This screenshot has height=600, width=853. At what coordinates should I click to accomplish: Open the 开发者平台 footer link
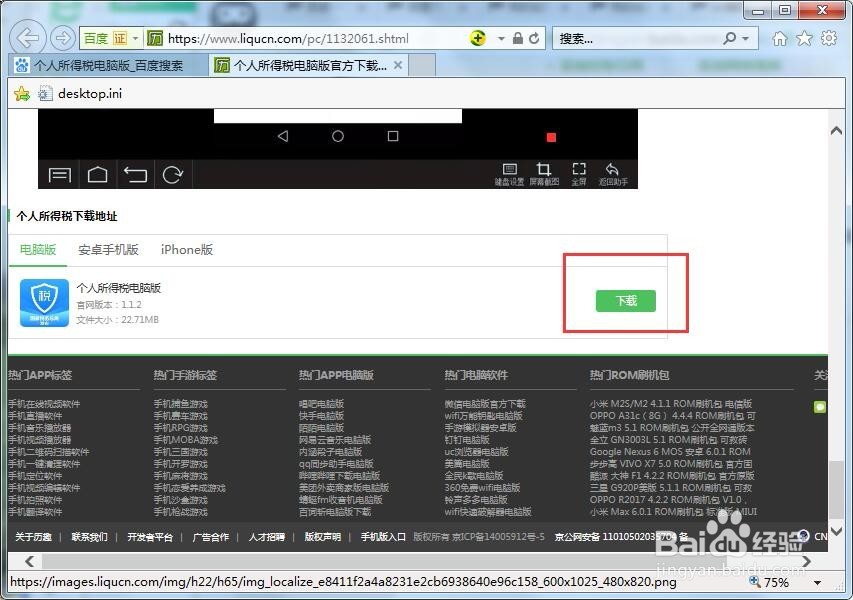[x=150, y=537]
